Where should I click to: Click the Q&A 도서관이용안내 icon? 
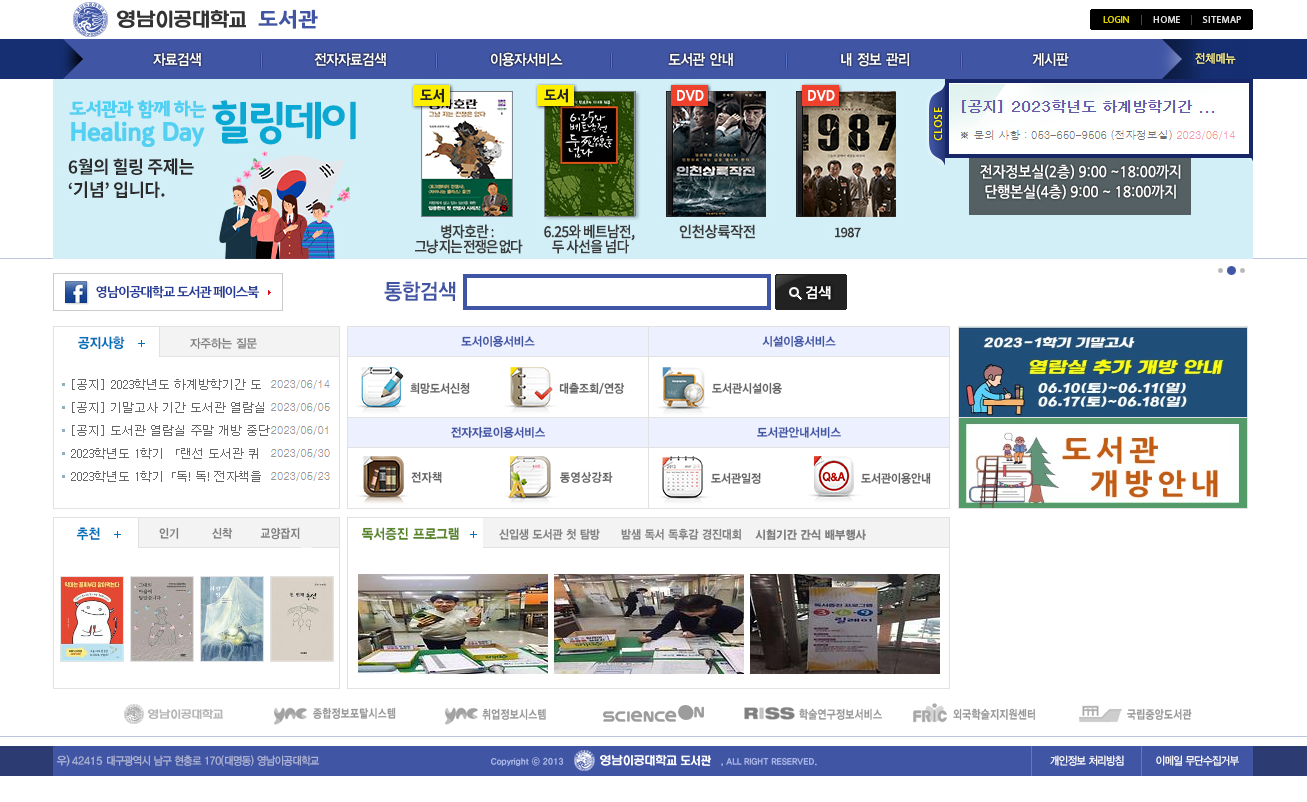click(833, 478)
